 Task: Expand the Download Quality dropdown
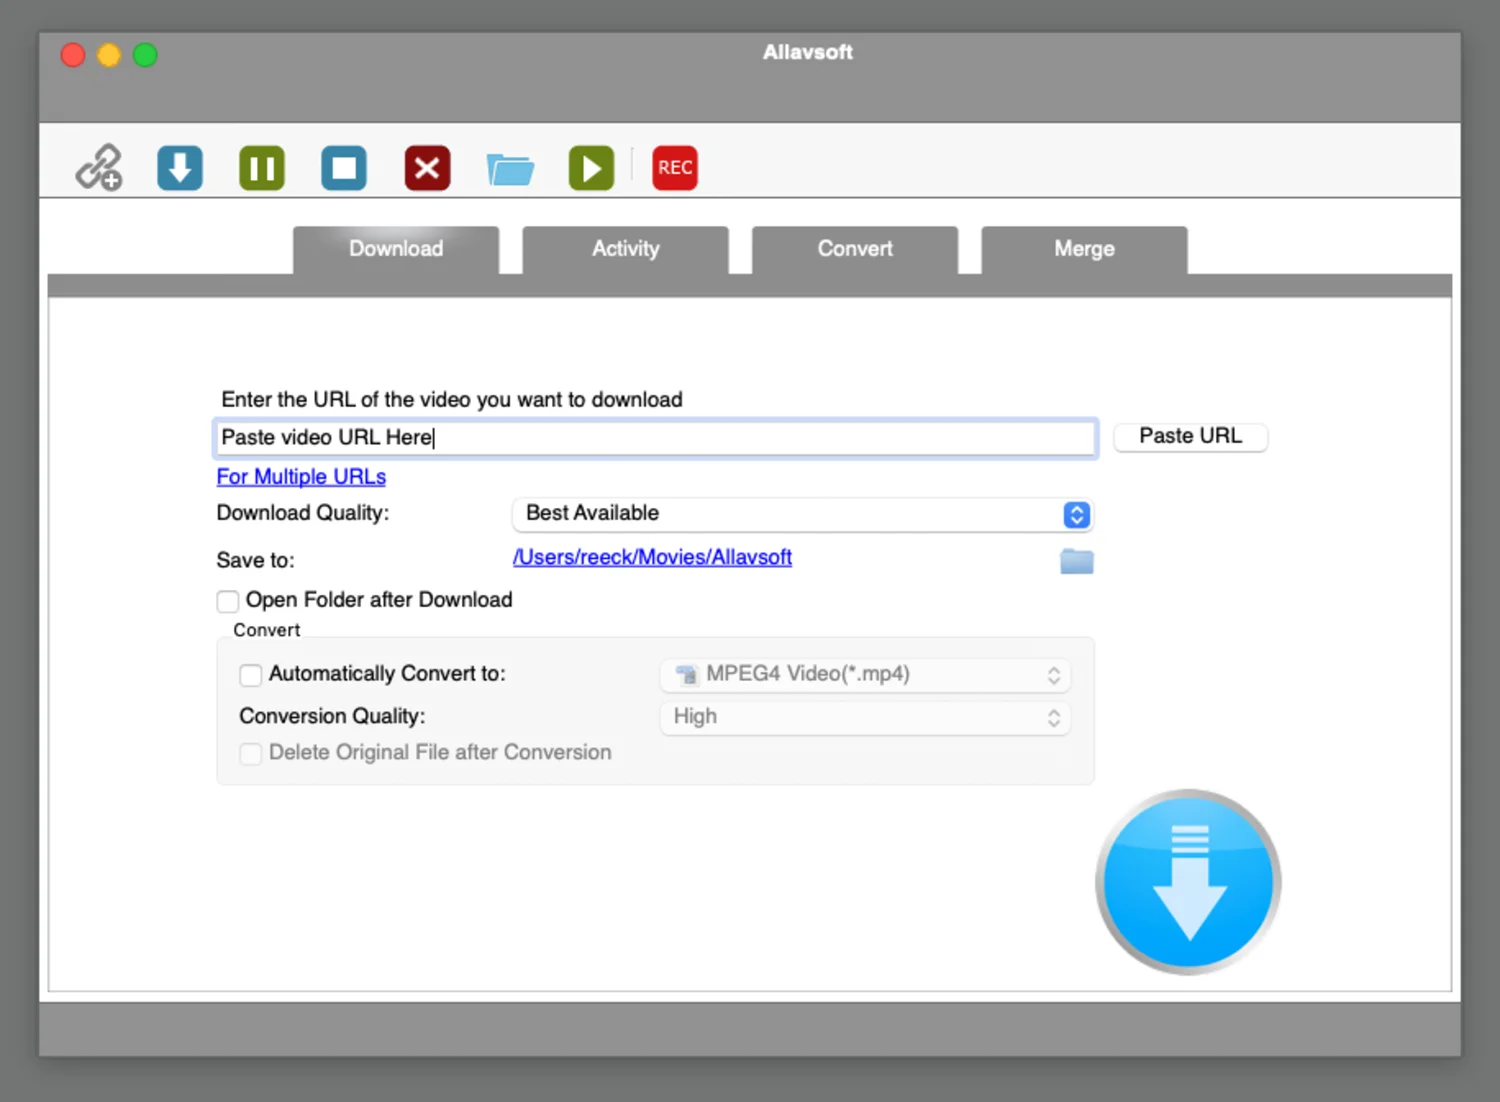click(x=802, y=514)
